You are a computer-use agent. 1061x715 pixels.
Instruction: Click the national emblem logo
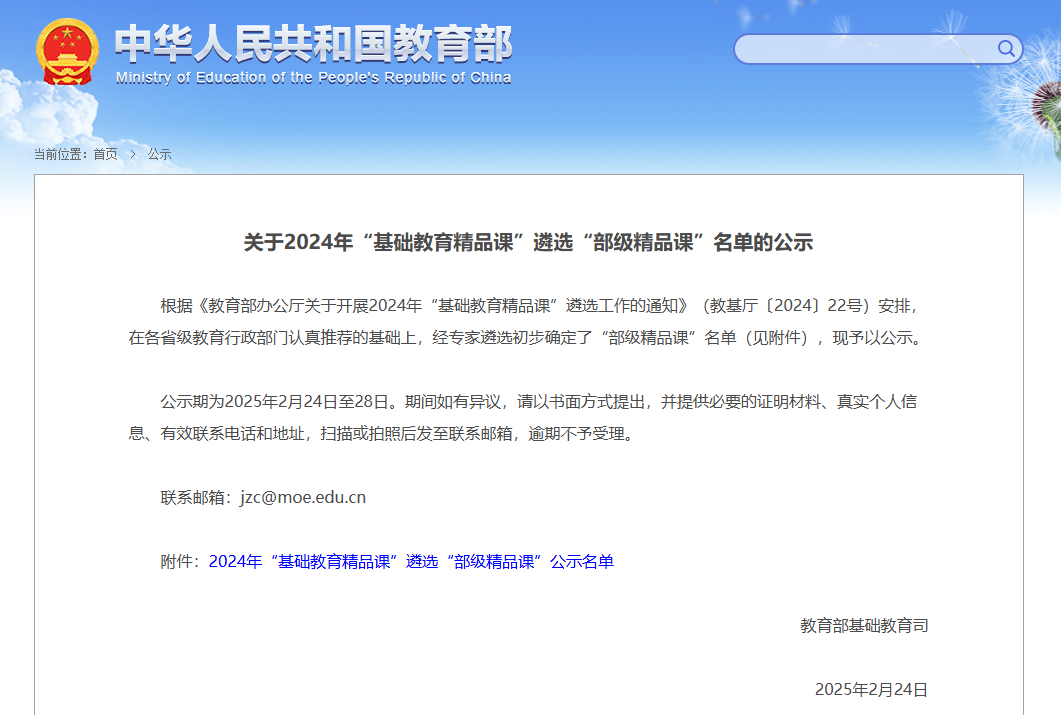67,54
